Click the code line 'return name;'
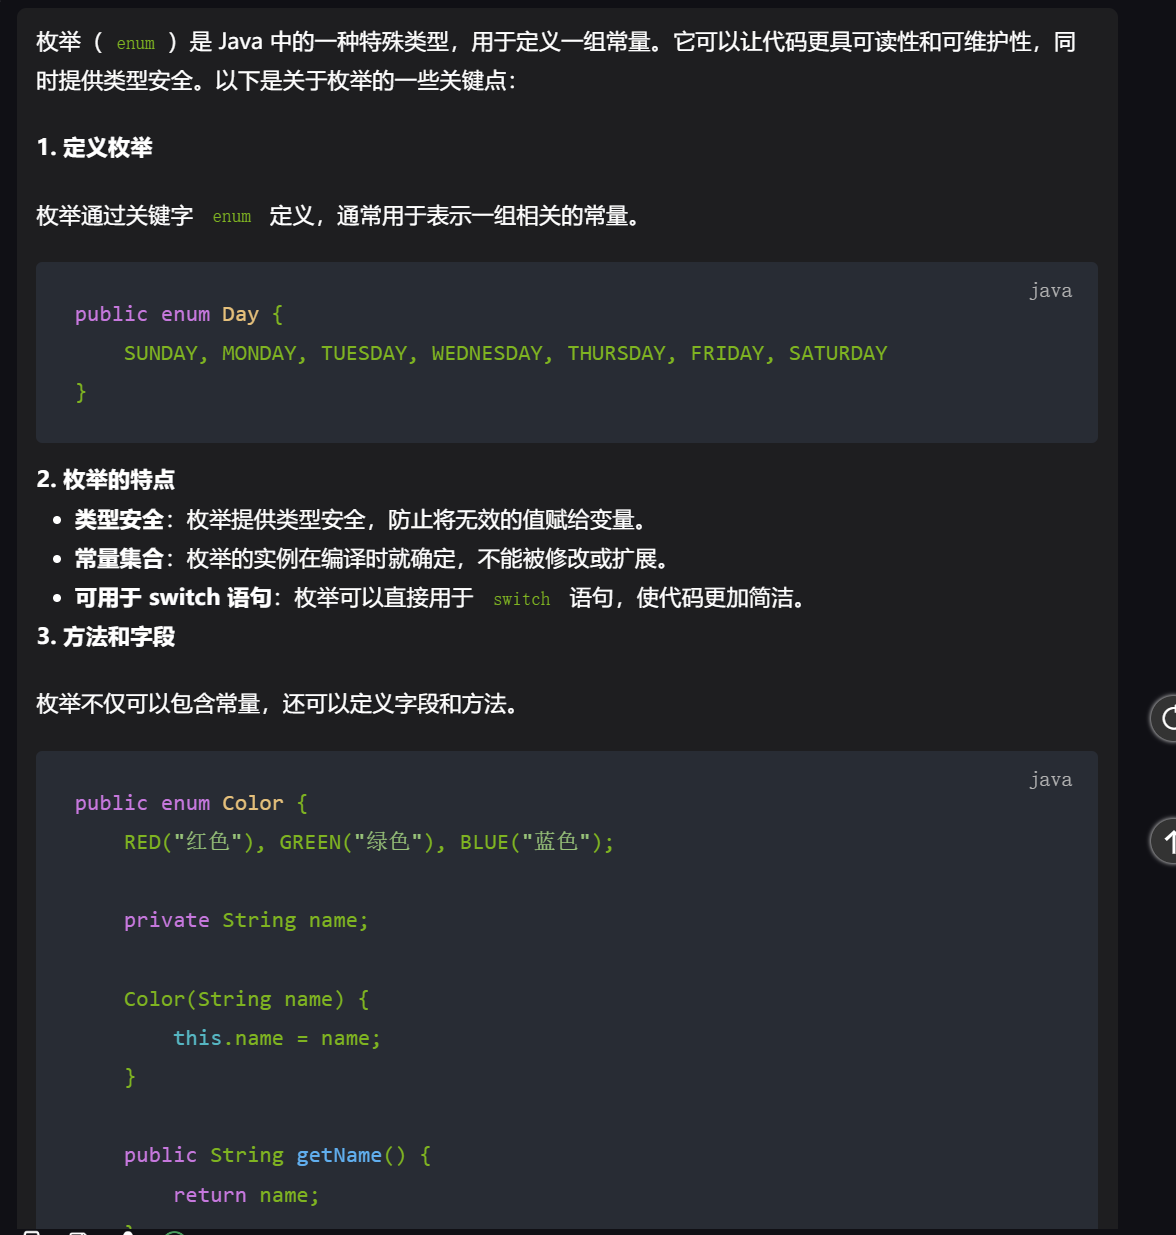The image size is (1176, 1235). [246, 1195]
